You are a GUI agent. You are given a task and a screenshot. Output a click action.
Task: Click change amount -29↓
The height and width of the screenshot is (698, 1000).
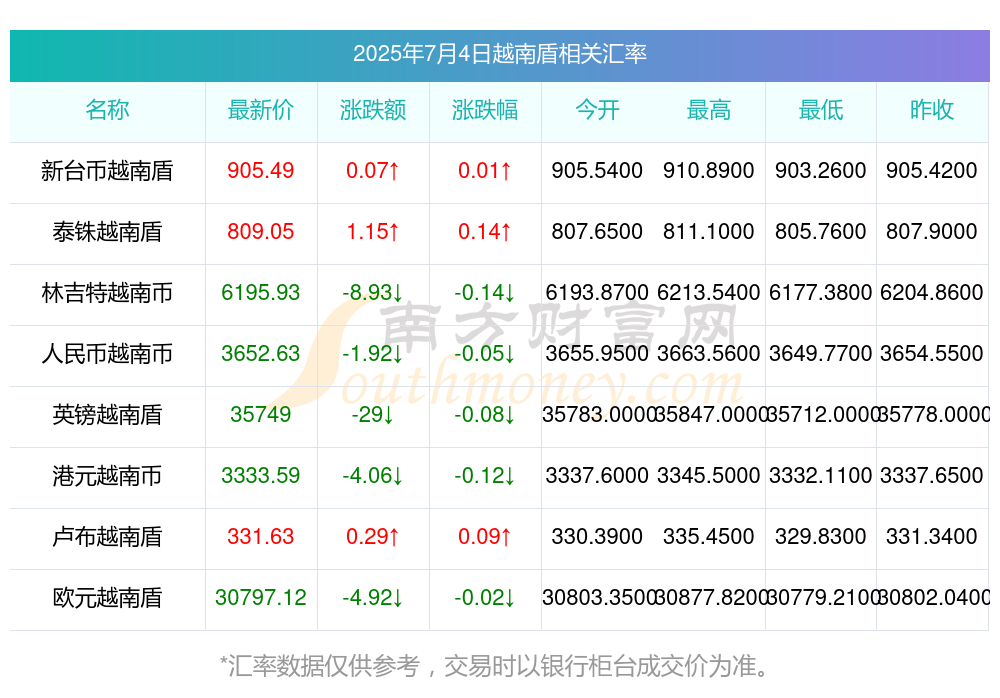pyautogui.click(x=372, y=414)
